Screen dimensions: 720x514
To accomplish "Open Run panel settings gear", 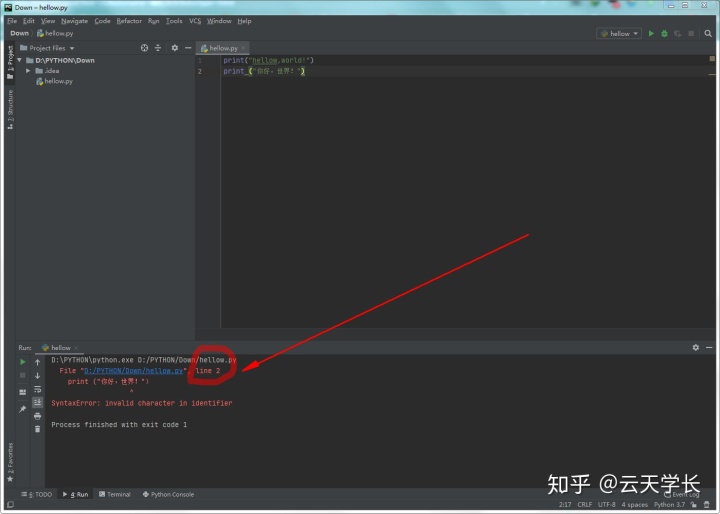I will [696, 348].
